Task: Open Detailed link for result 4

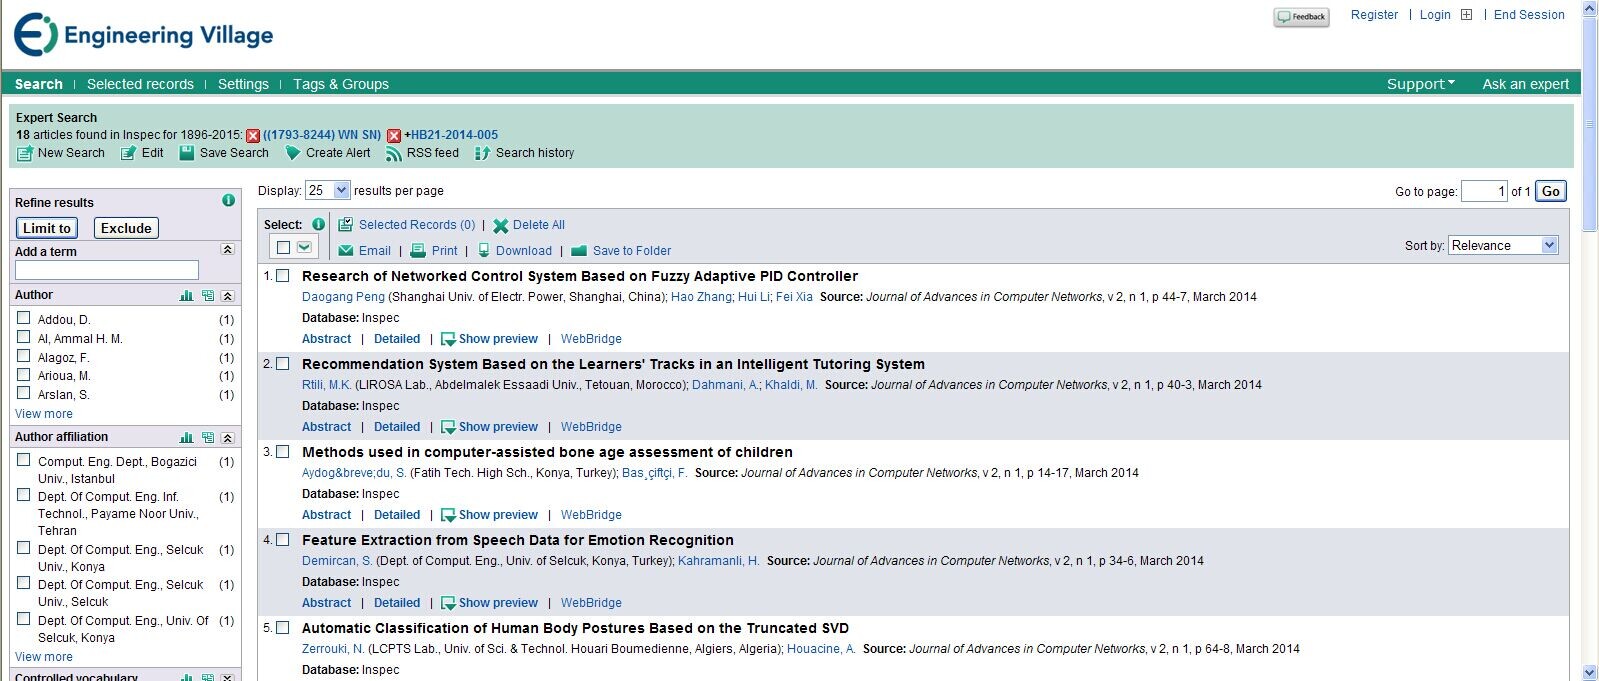Action: coord(397,603)
